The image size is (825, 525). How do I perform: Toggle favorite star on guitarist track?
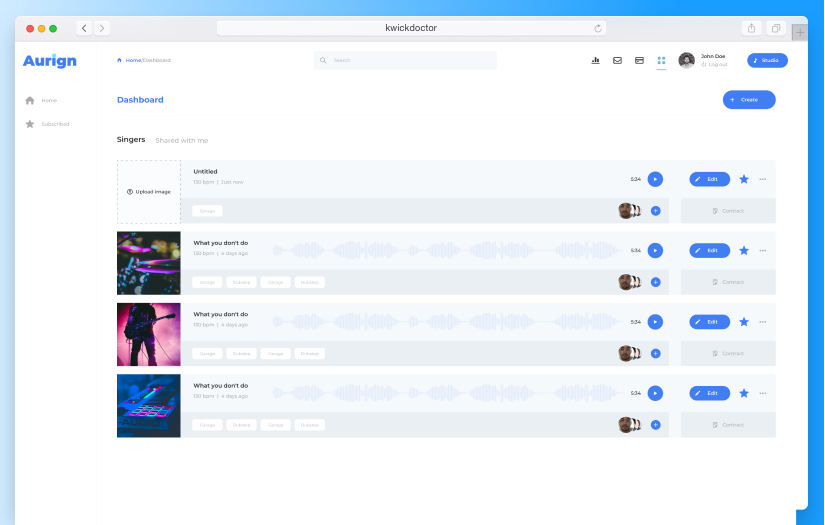744,322
